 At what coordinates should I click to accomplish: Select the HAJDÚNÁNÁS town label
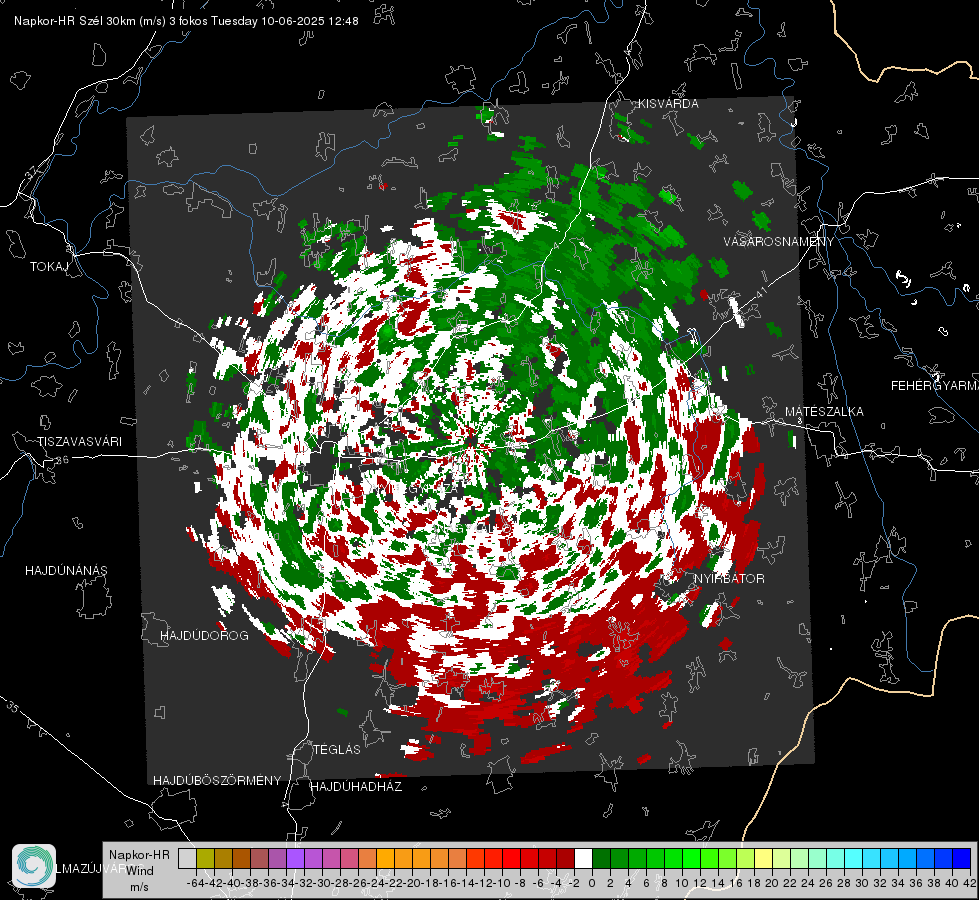pyautogui.click(x=66, y=571)
